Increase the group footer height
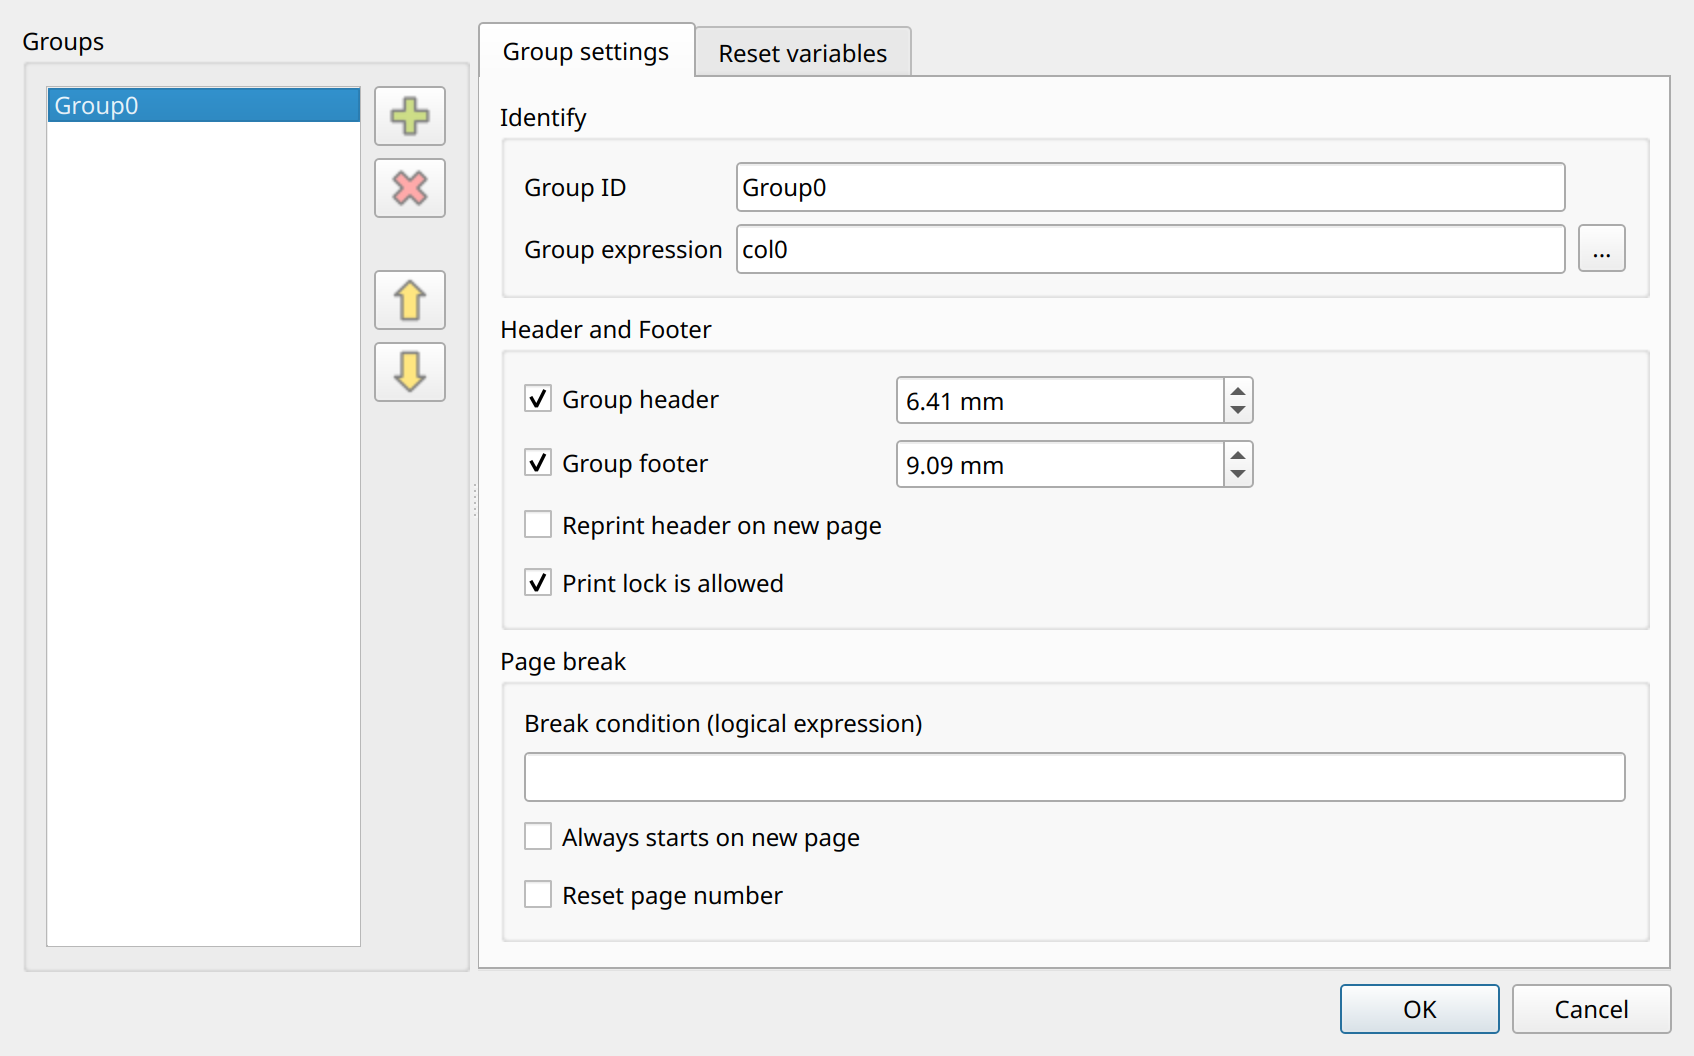The image size is (1694, 1056). pos(1238,454)
